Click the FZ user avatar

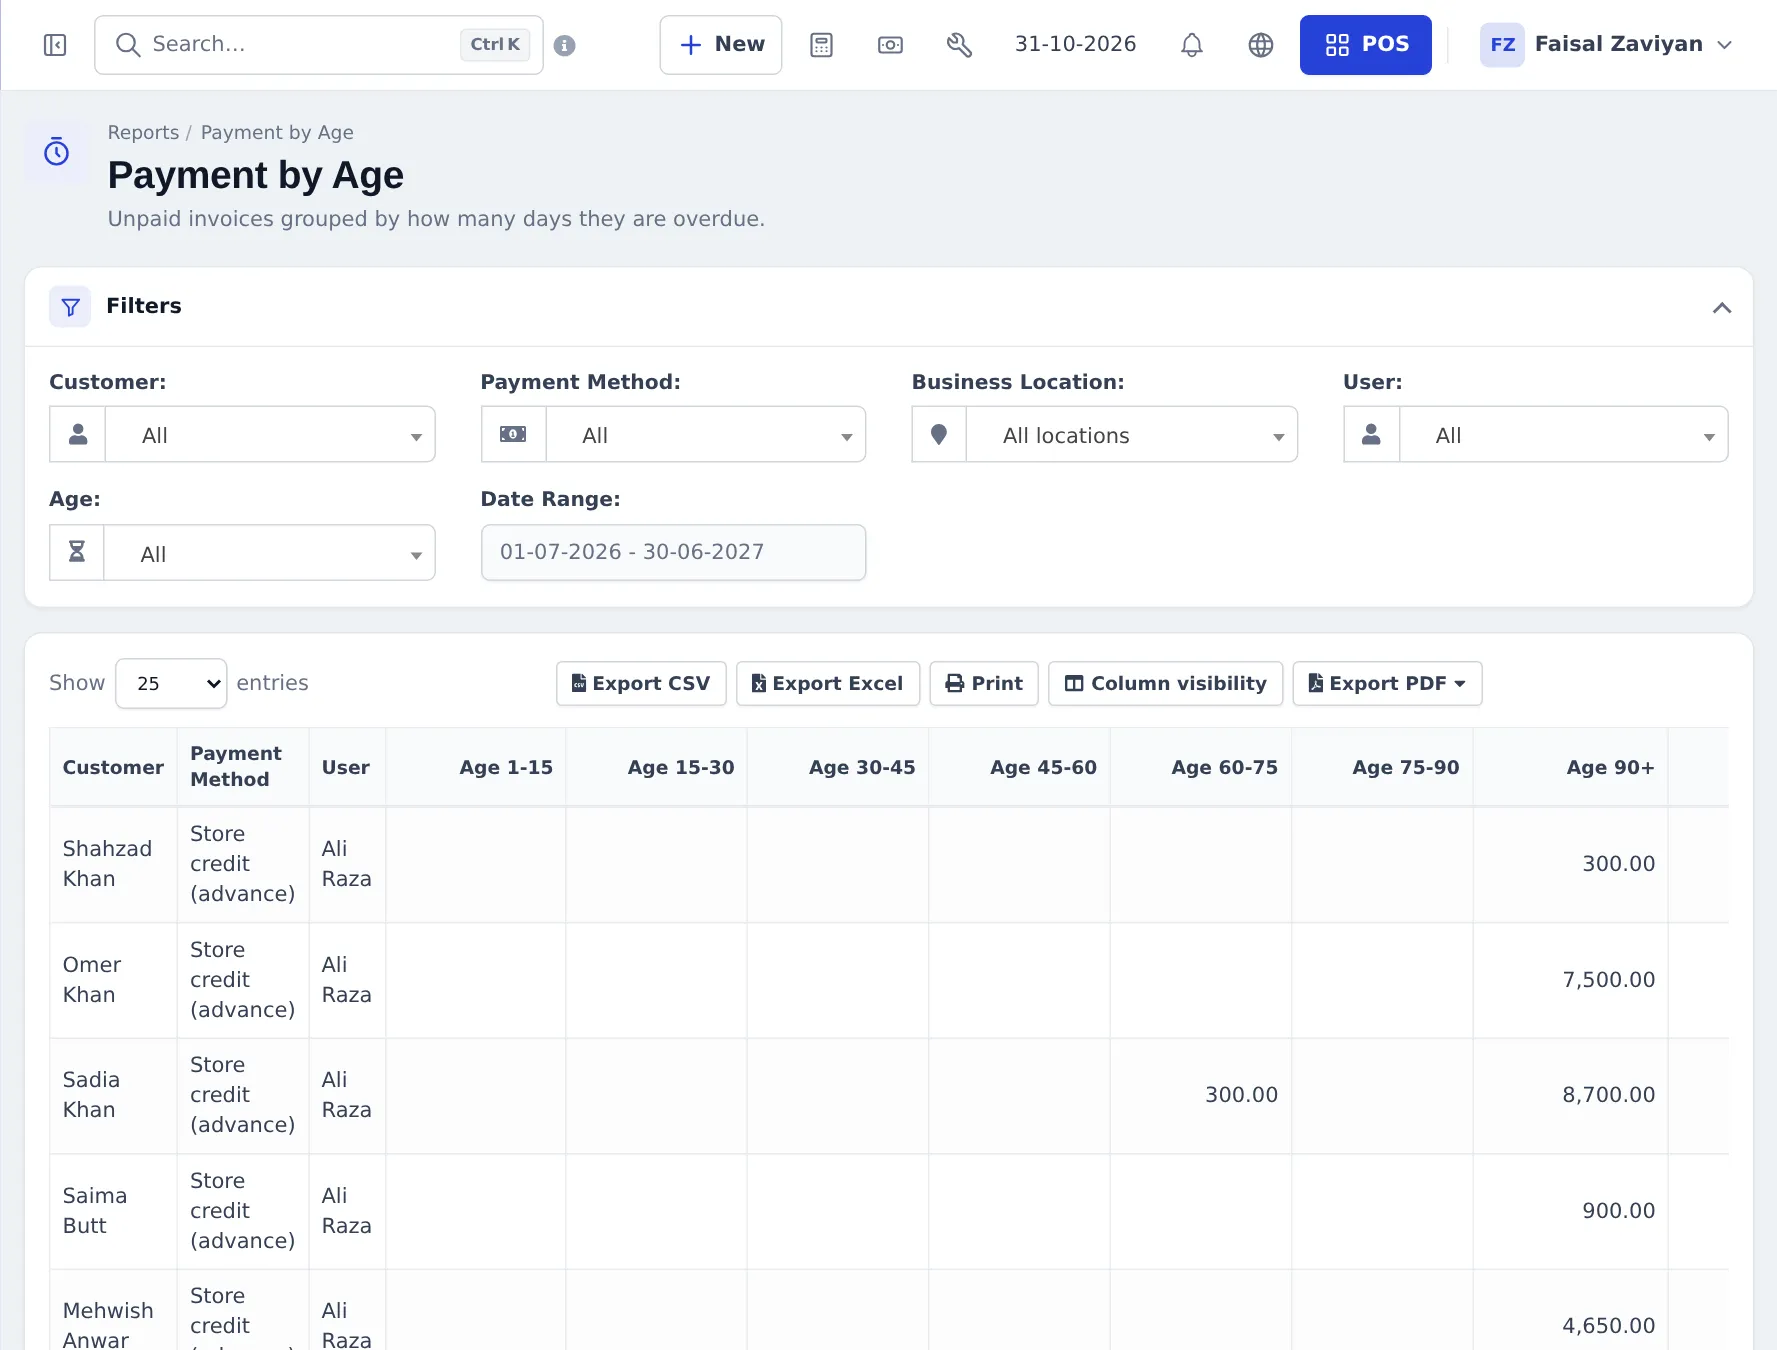pos(1502,45)
